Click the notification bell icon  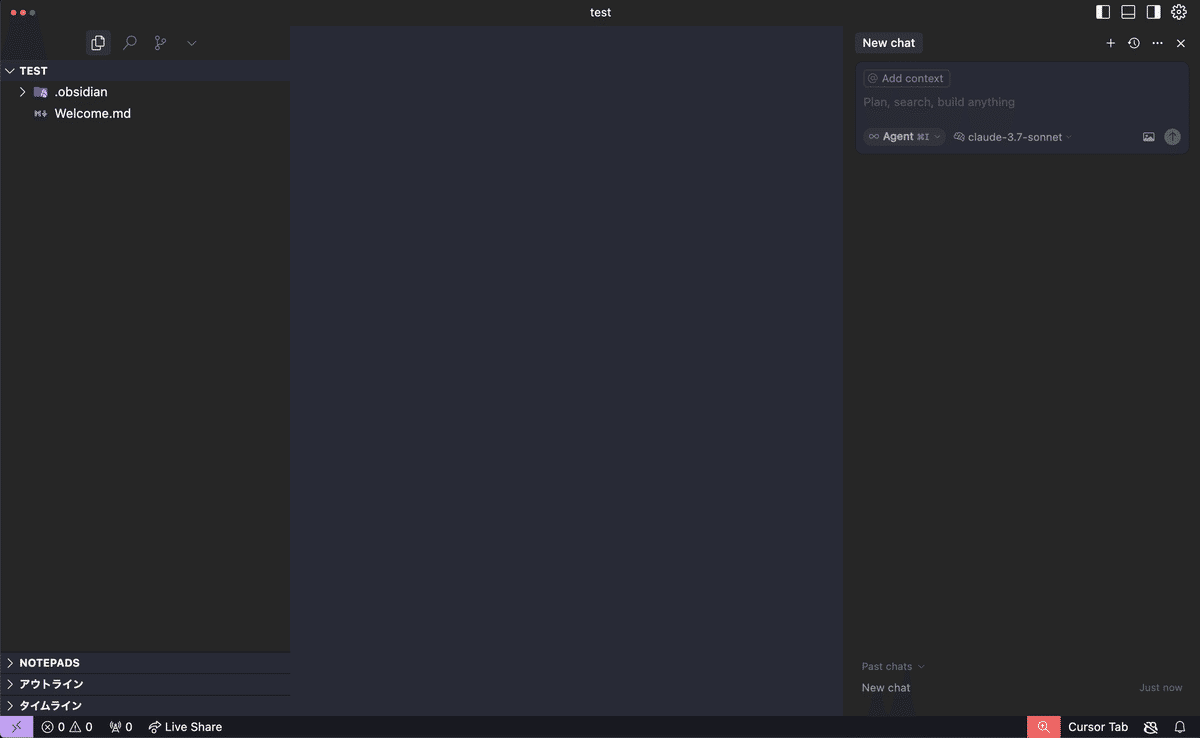click(1180, 727)
